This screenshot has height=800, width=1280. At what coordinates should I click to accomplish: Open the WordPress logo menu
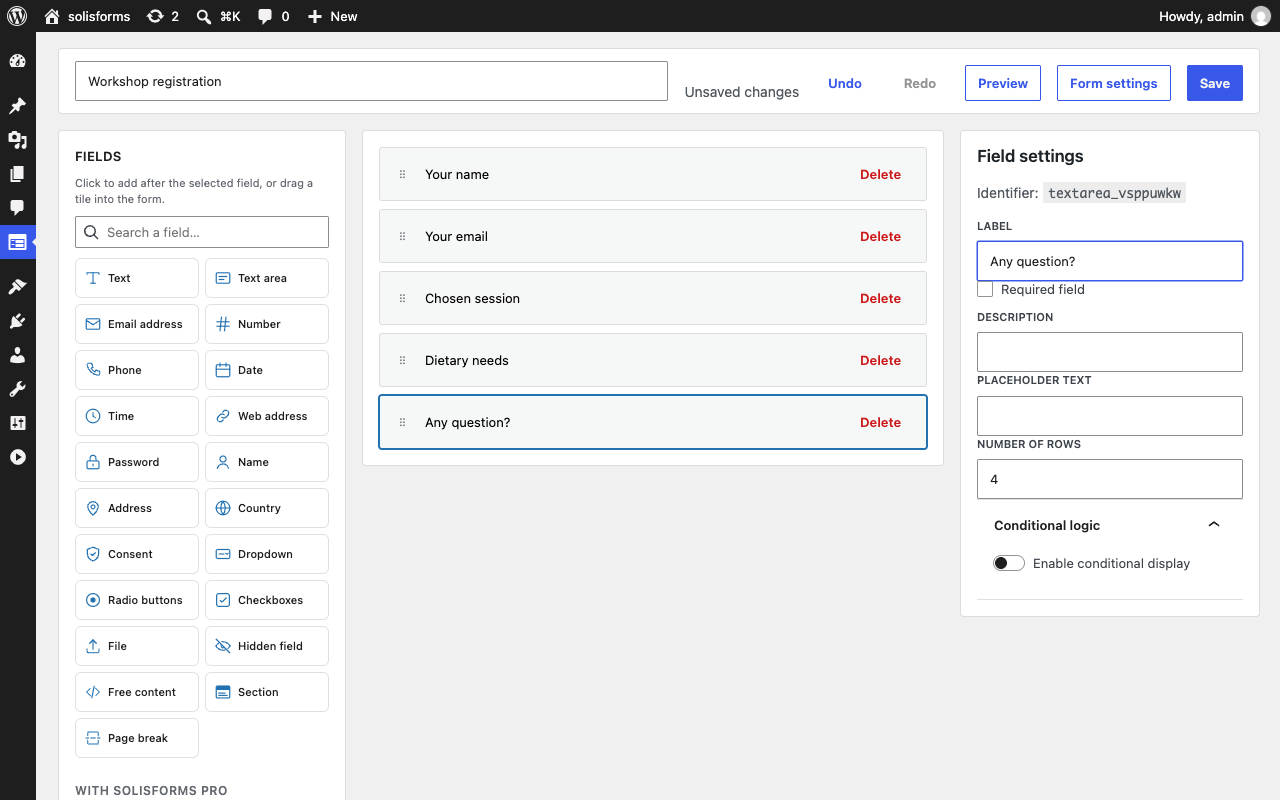18,16
